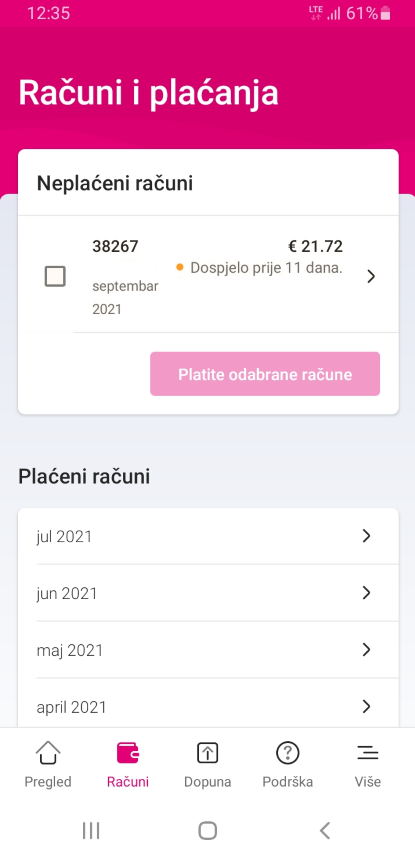
Task: Click Platite odabrane račune button
Action: point(265,374)
